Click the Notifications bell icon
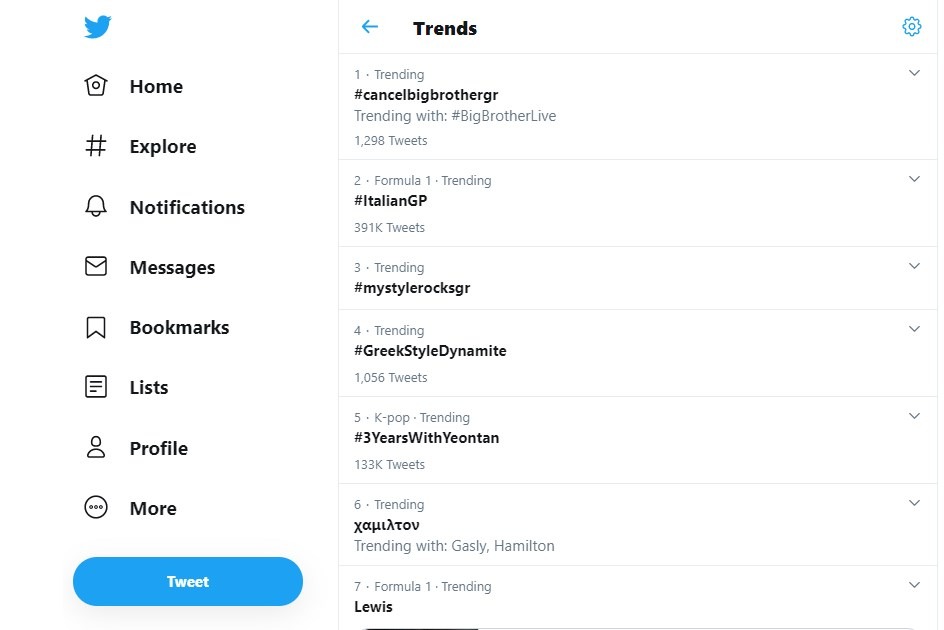The image size is (944, 630). pos(96,207)
